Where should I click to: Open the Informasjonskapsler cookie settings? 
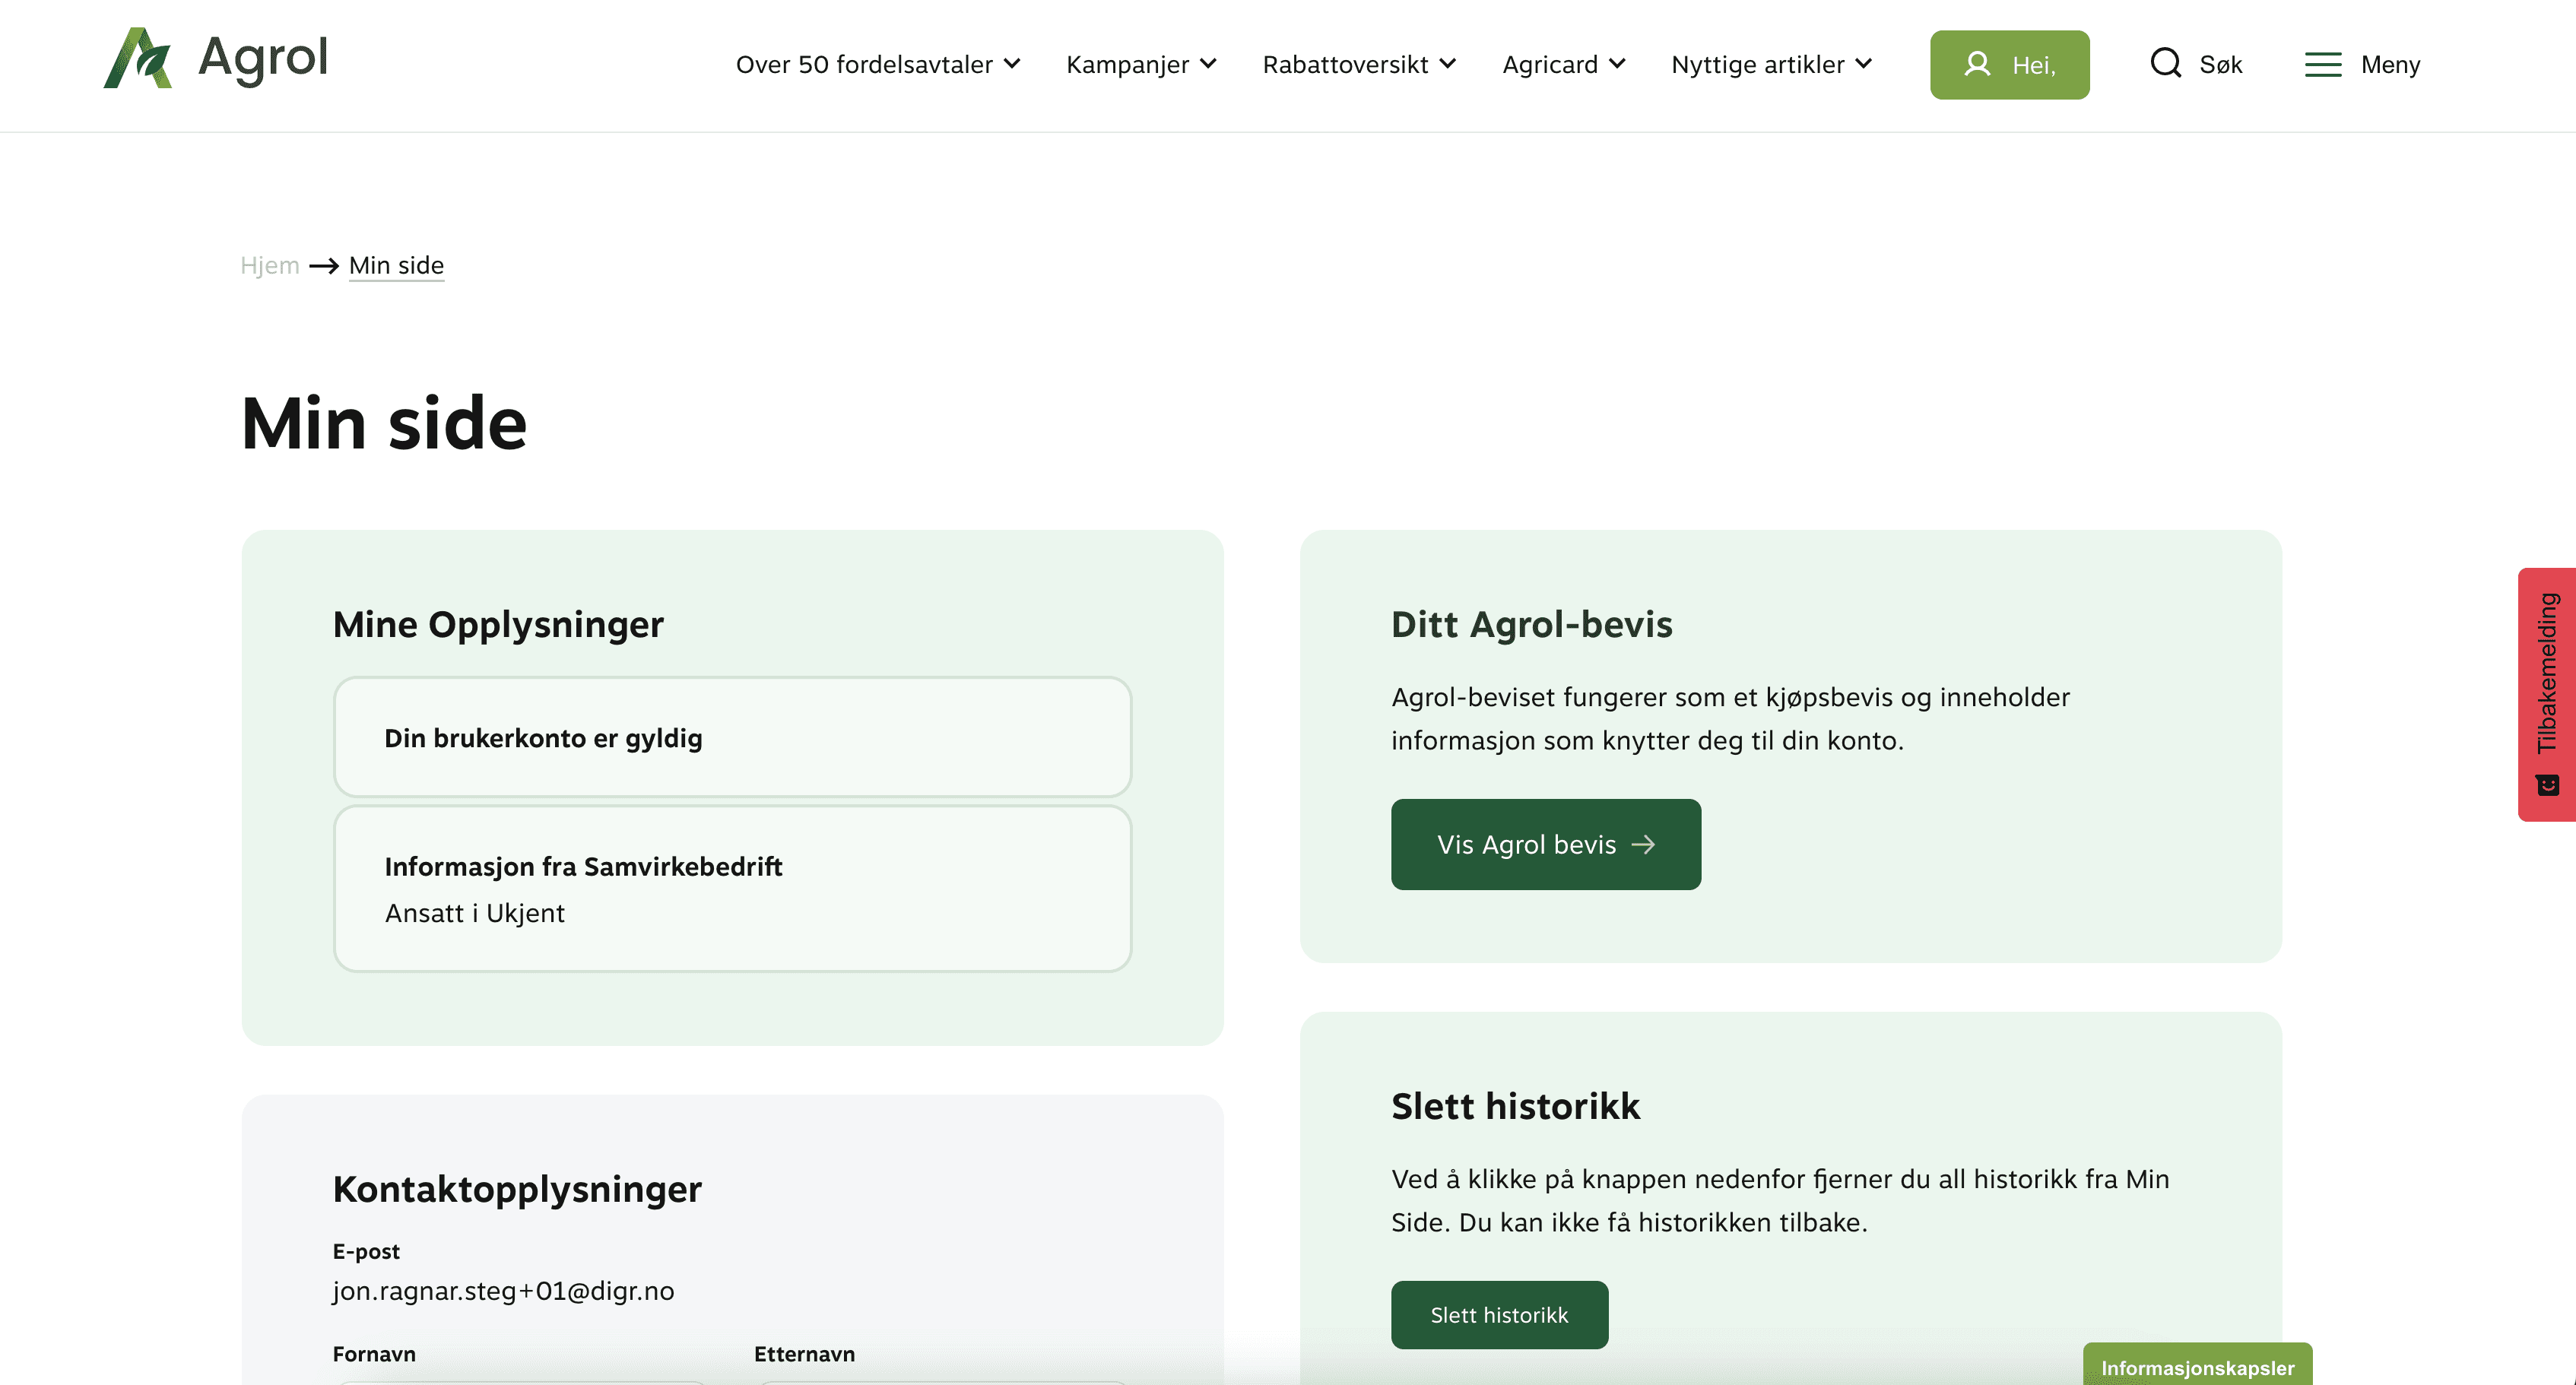coord(2197,1366)
